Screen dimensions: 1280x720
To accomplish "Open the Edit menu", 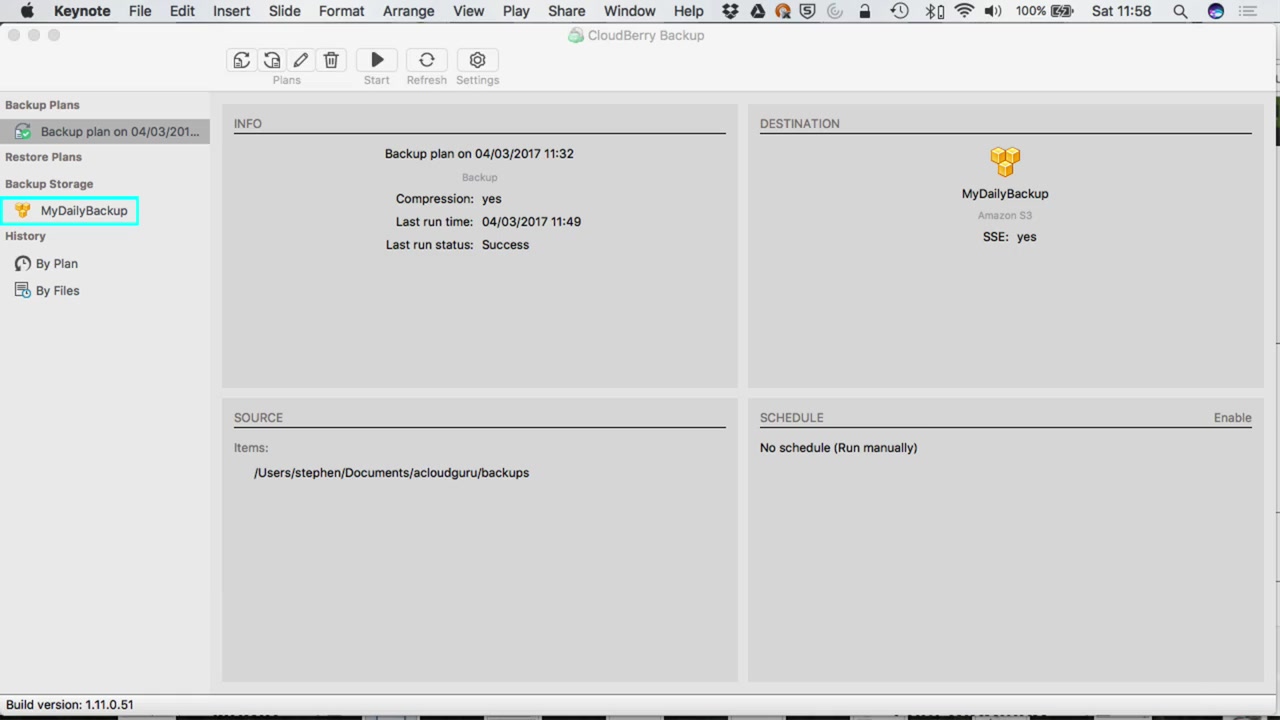I will tap(182, 11).
